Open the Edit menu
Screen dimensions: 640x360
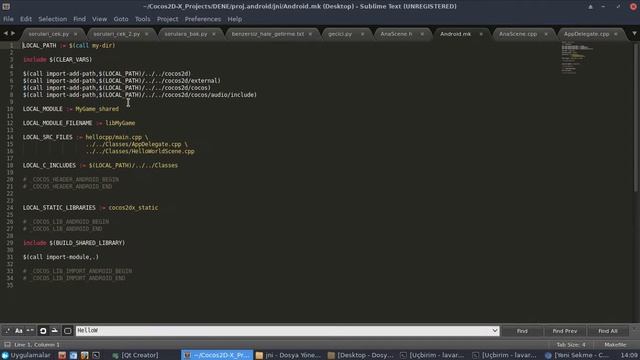point(26,19)
